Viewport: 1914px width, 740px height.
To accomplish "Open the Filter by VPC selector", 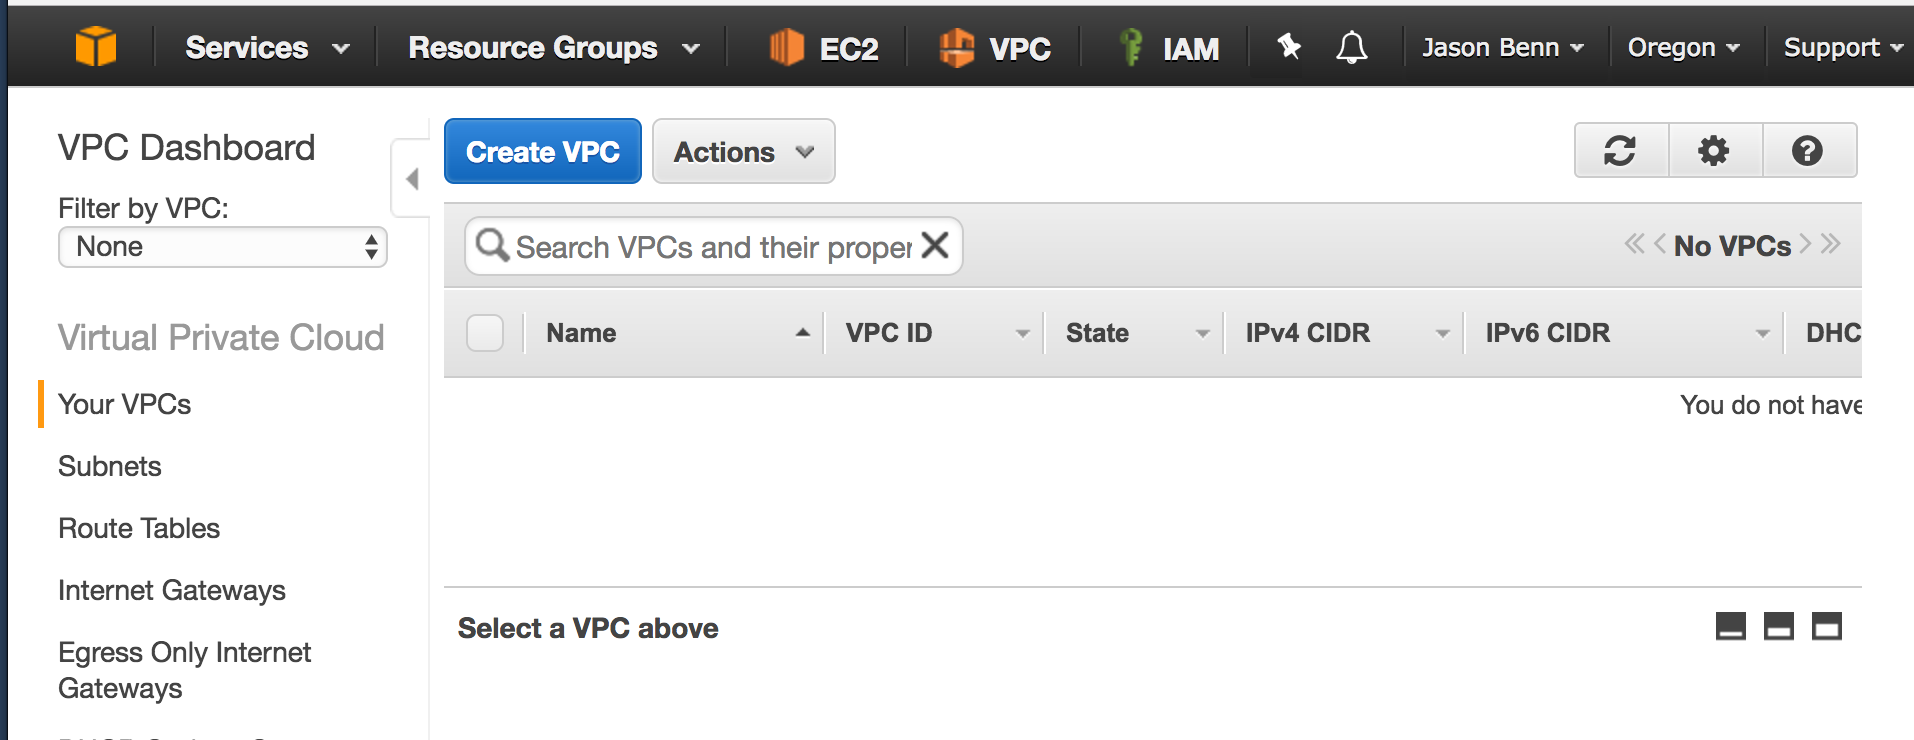I will click(222, 247).
